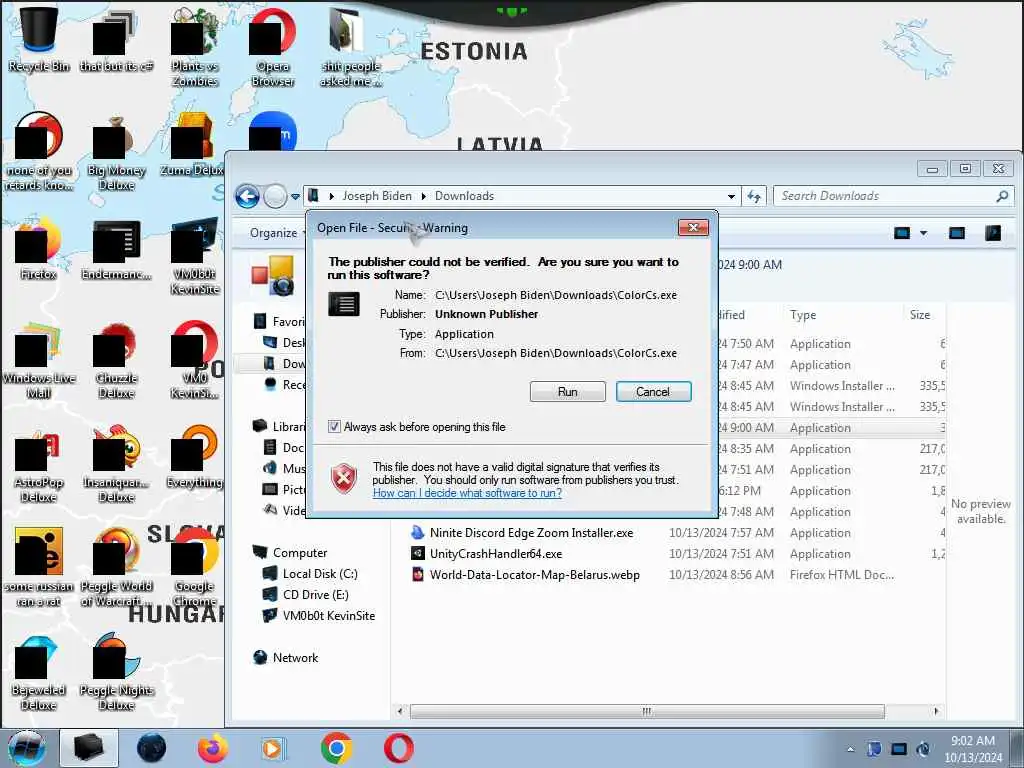Click the taskbar clock showing 9:02 AM
This screenshot has width=1024, height=768.
973,748
